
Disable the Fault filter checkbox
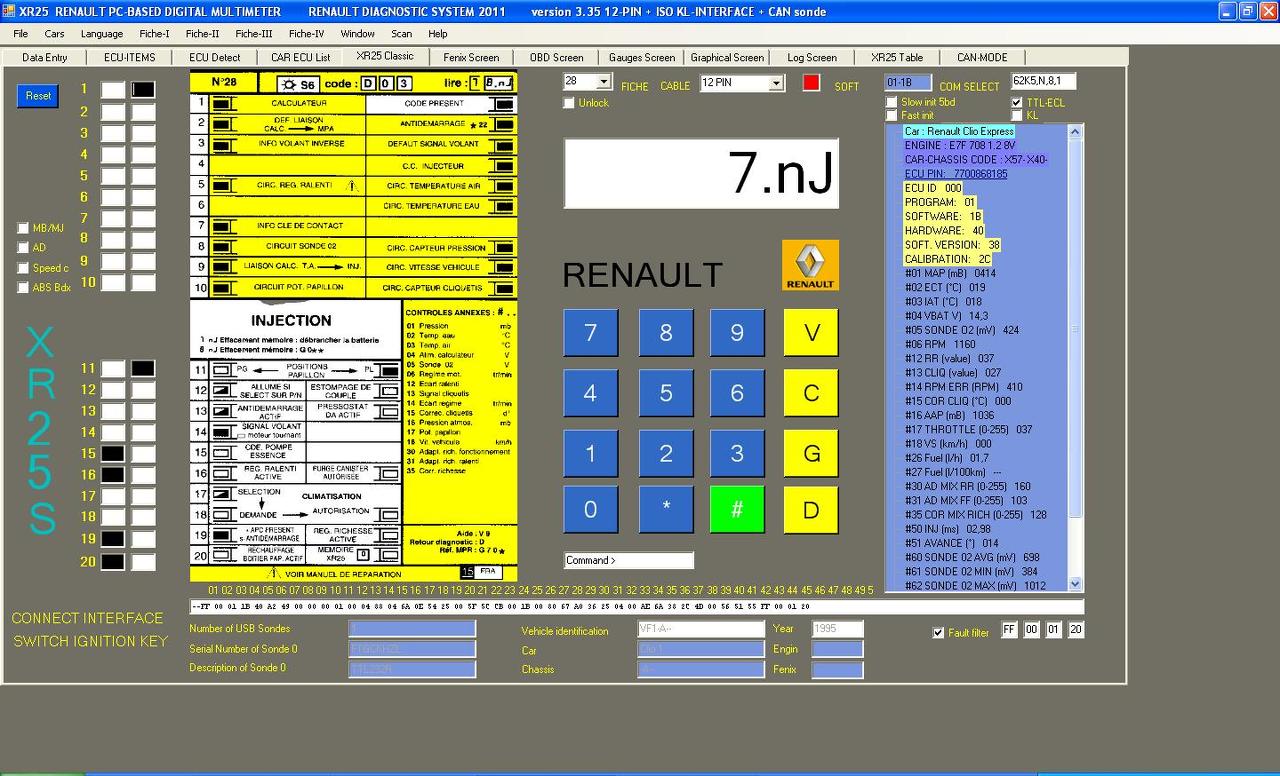[938, 632]
